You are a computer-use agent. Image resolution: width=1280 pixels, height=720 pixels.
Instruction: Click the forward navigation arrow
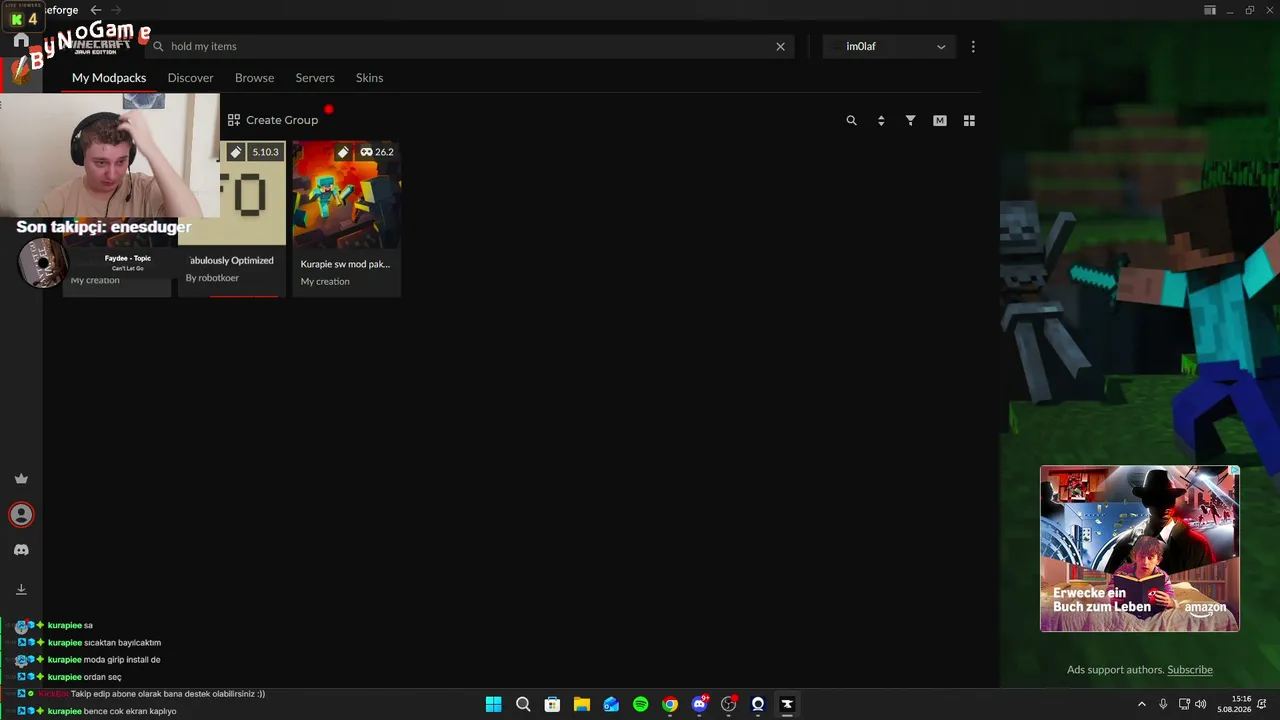(x=116, y=10)
